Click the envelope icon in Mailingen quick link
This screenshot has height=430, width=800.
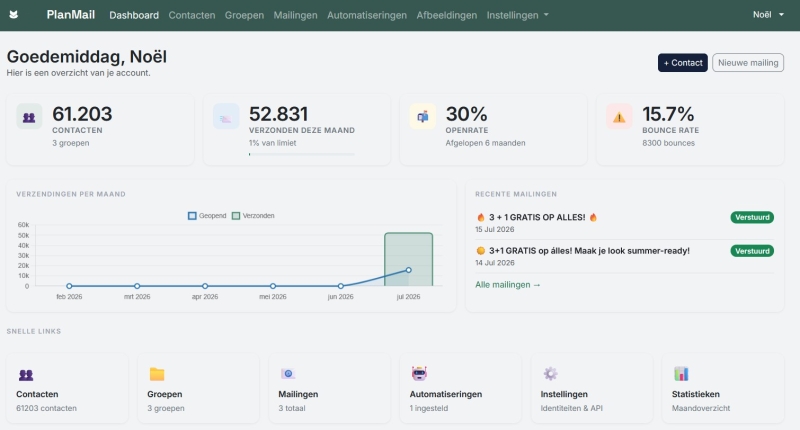[x=288, y=374]
